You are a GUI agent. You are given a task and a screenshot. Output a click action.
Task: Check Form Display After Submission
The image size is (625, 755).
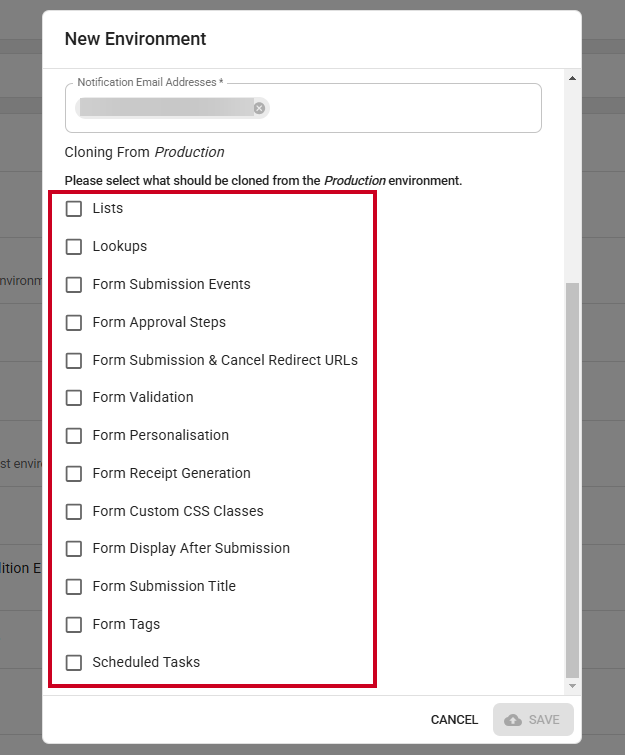[74, 548]
